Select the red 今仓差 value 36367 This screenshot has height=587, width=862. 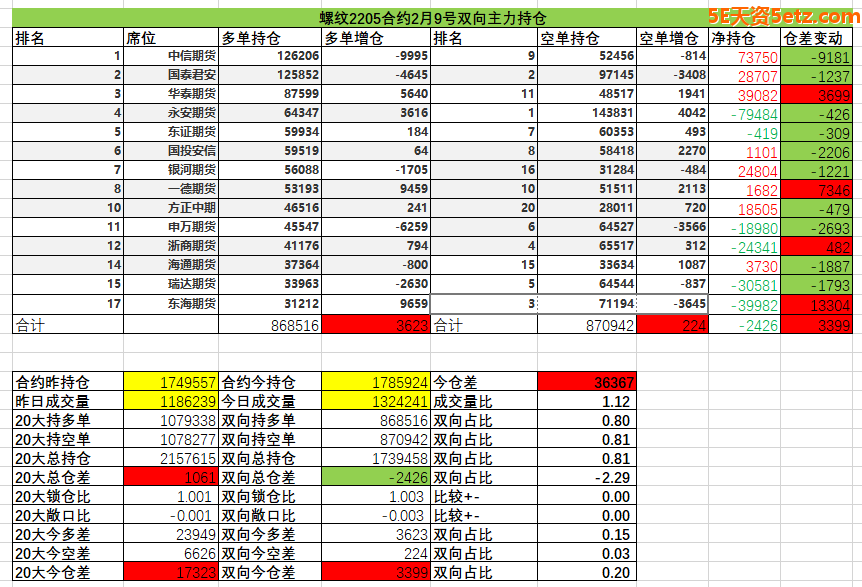[586, 382]
